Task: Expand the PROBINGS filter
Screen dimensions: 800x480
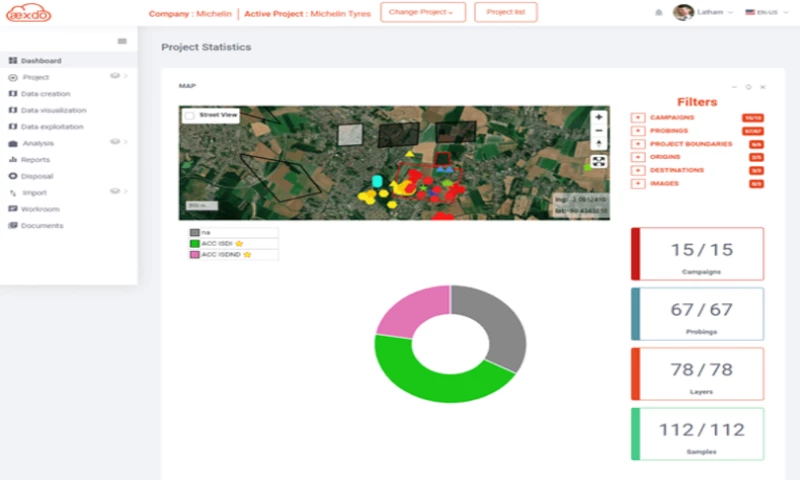Action: click(x=638, y=131)
